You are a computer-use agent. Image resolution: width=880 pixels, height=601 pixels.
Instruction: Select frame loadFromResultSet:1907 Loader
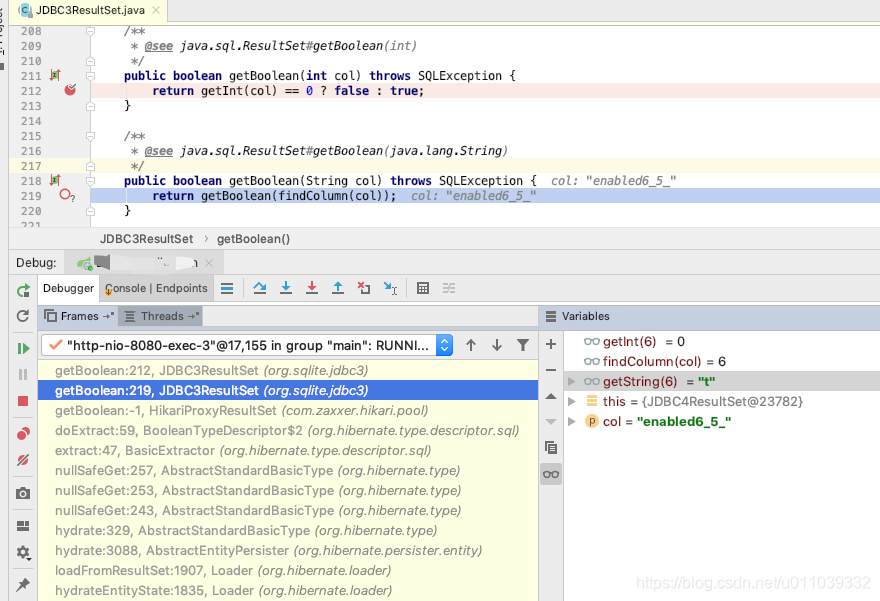point(288,571)
